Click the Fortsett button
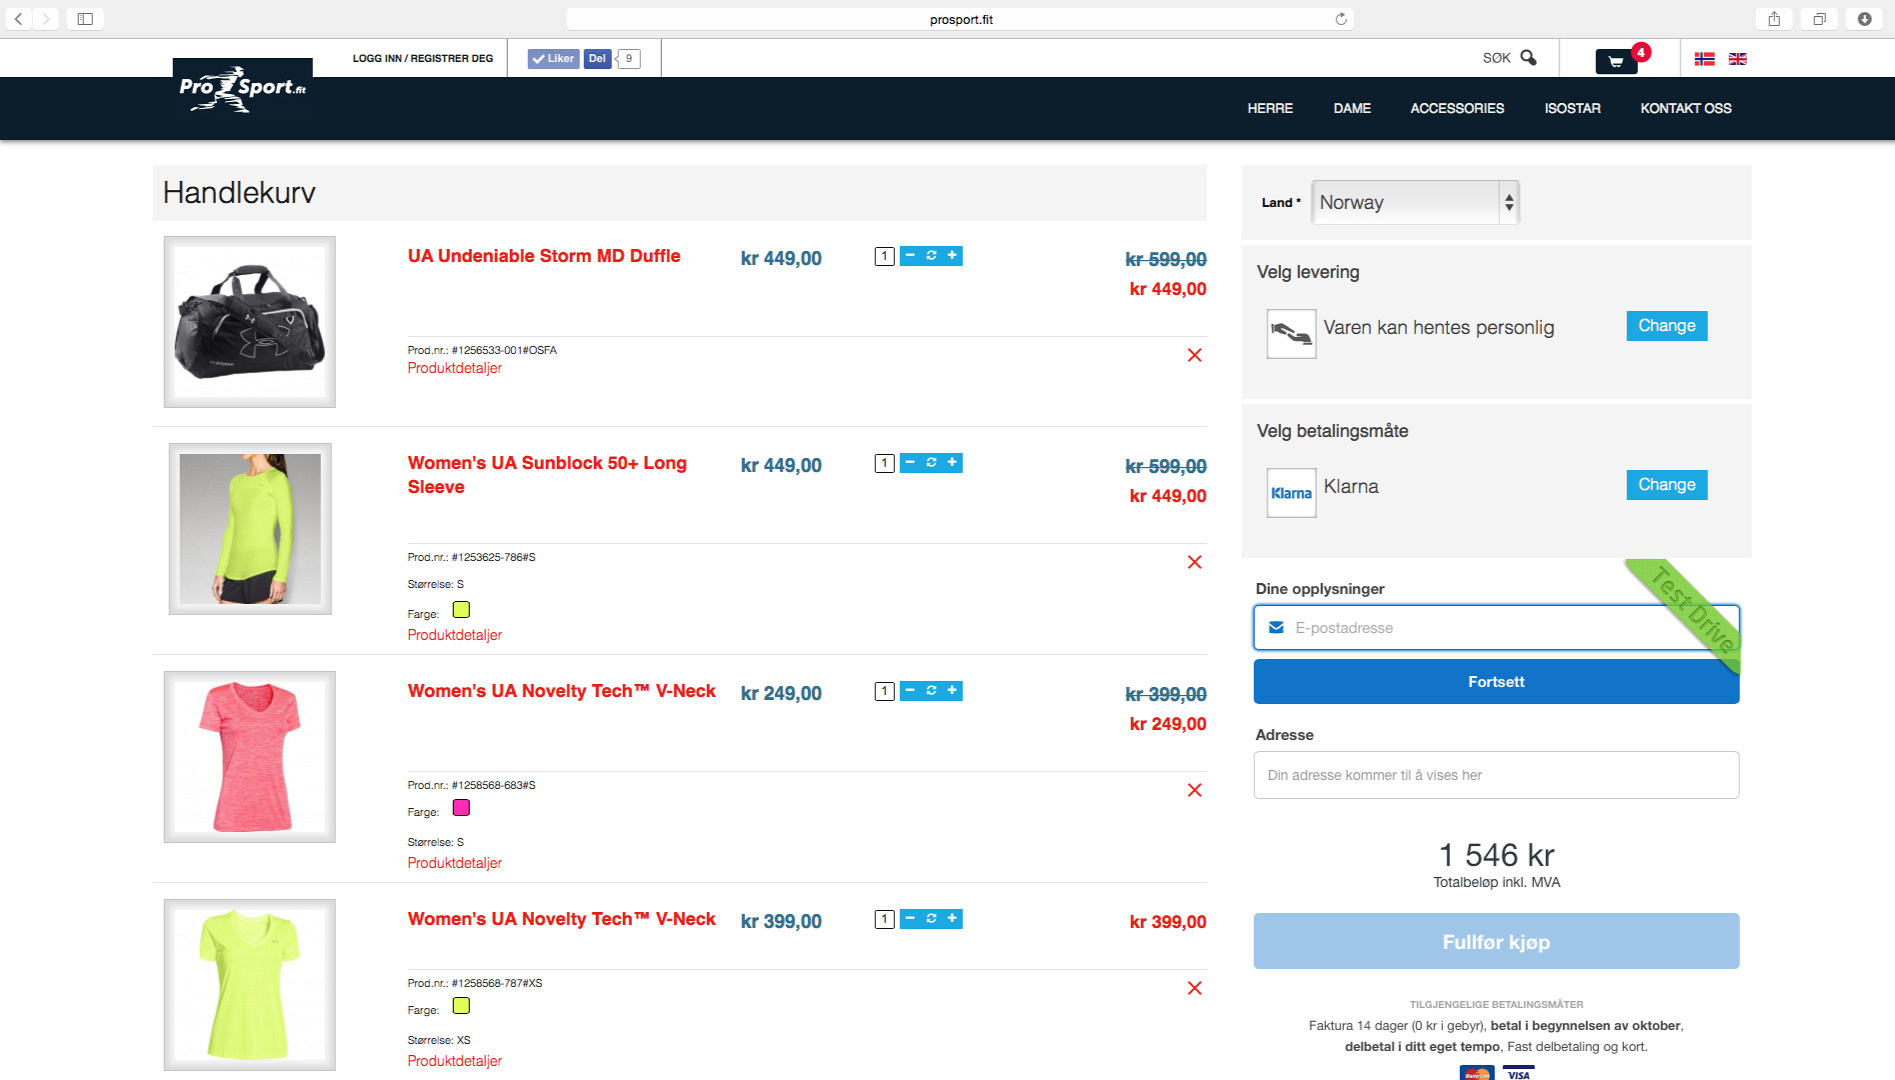Screen dimensions: 1895x1080 pyautogui.click(x=1496, y=682)
